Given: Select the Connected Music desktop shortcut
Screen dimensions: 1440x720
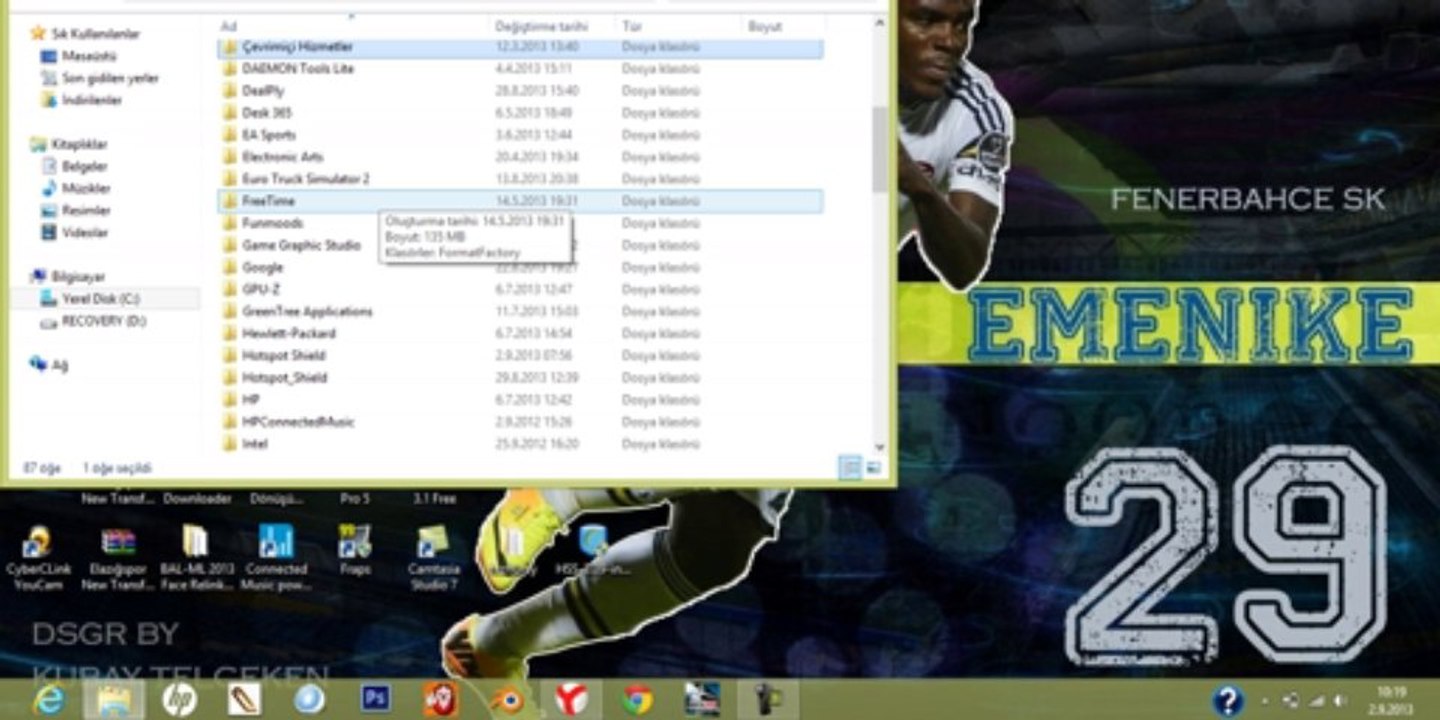Looking at the screenshot, I should point(276,557).
